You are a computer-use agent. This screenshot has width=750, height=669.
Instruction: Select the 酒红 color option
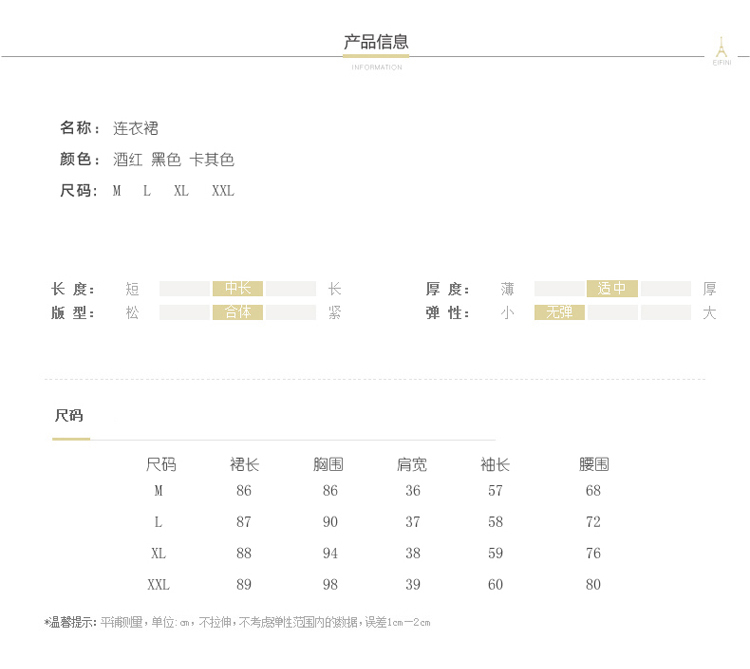[x=128, y=160]
